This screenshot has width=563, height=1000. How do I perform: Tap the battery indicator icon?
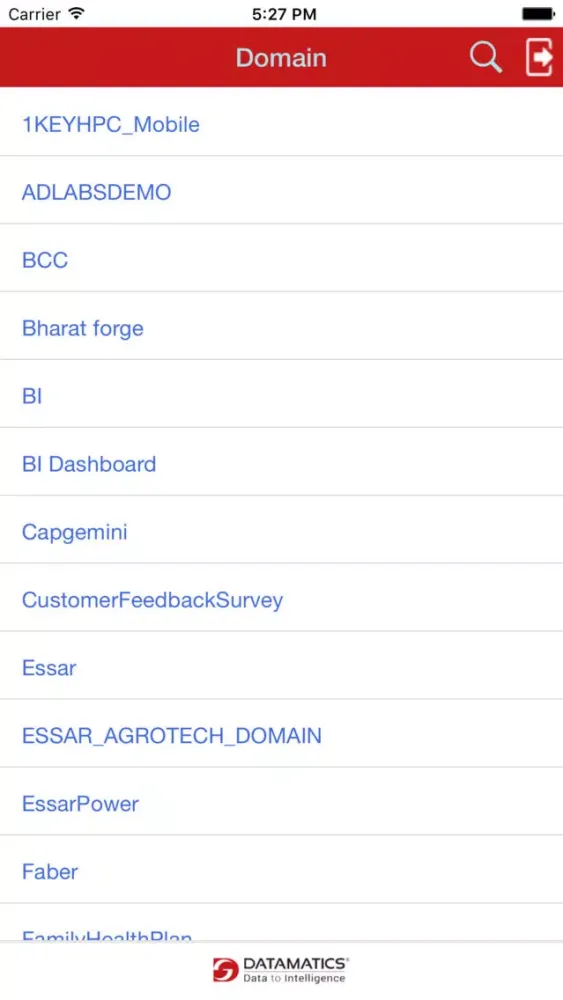pos(539,13)
